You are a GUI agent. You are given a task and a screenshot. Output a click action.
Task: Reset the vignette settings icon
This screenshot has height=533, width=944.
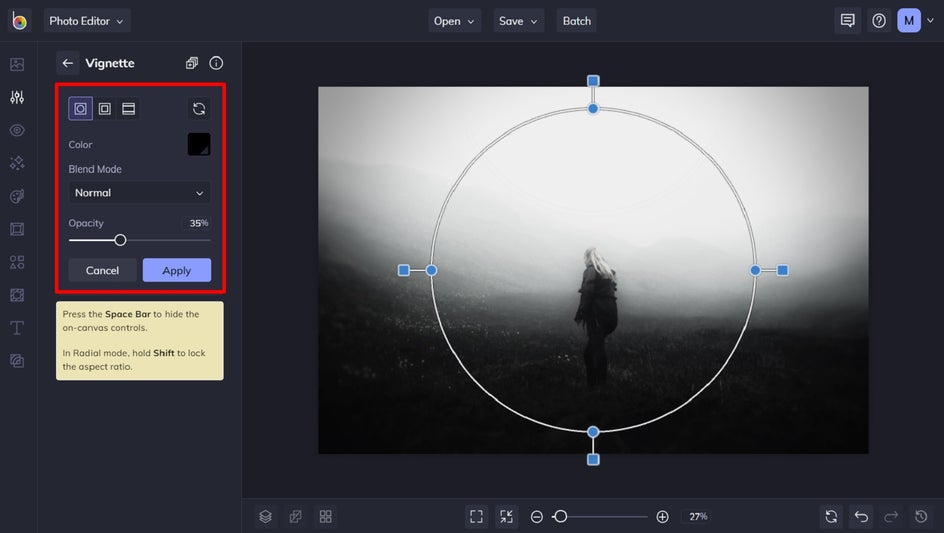(x=199, y=108)
